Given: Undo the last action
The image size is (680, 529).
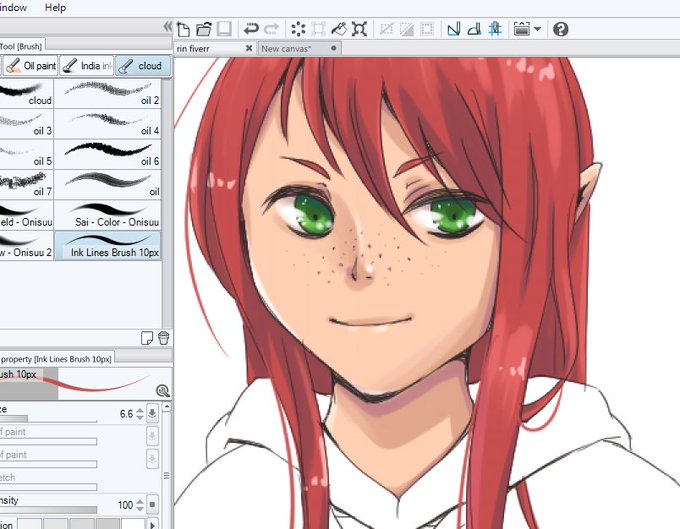Looking at the screenshot, I should 251,29.
